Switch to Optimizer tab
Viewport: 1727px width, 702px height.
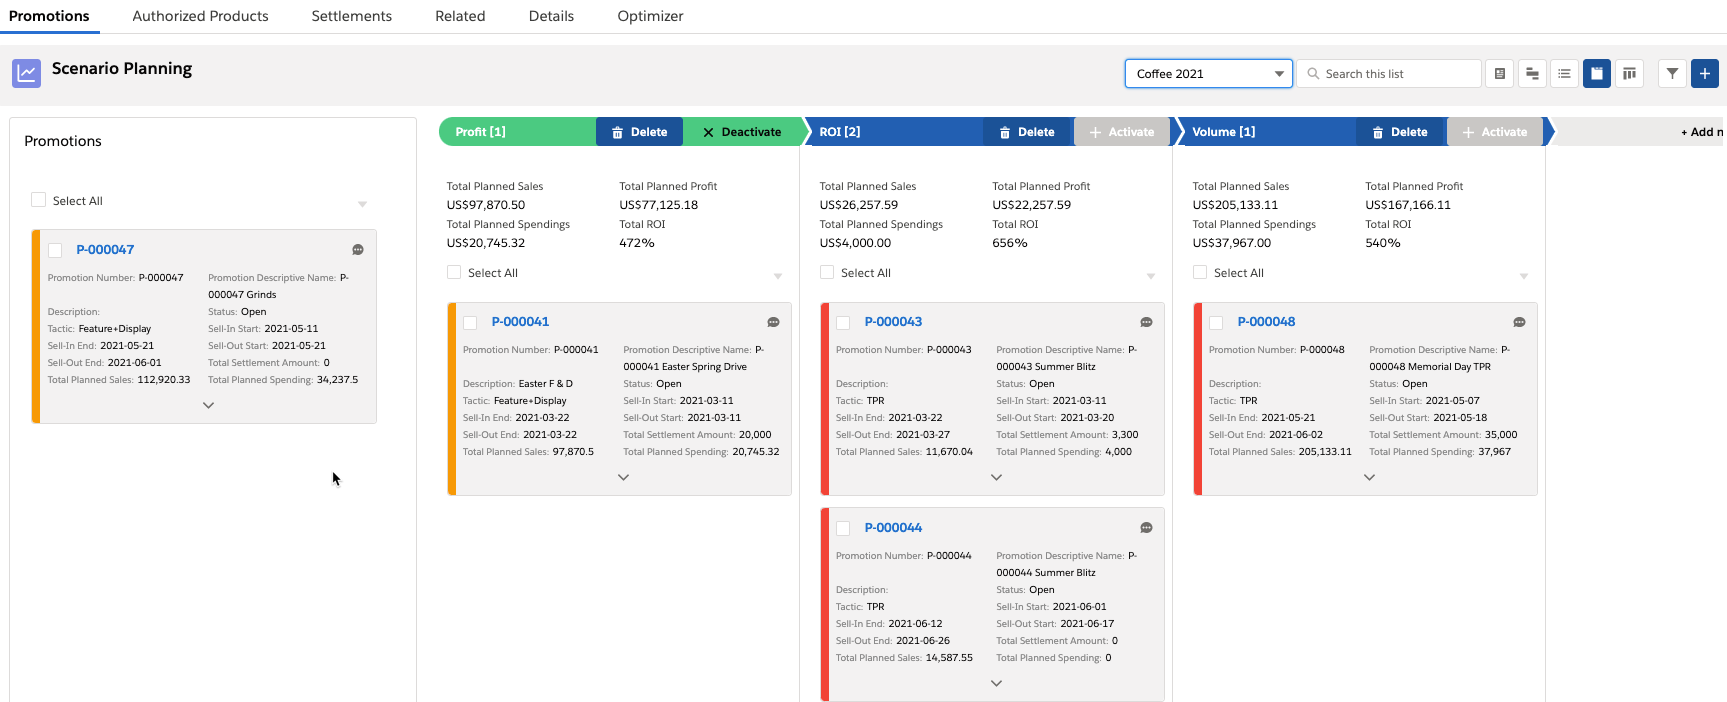click(x=650, y=16)
